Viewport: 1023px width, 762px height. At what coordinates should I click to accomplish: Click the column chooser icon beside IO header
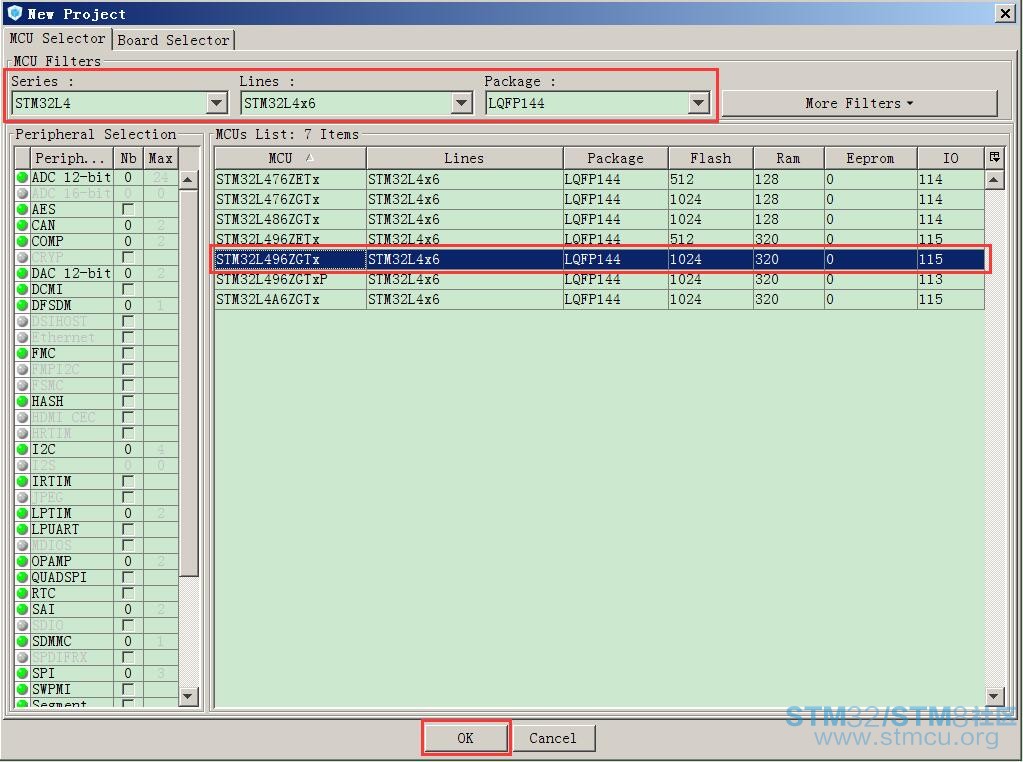tap(994, 157)
